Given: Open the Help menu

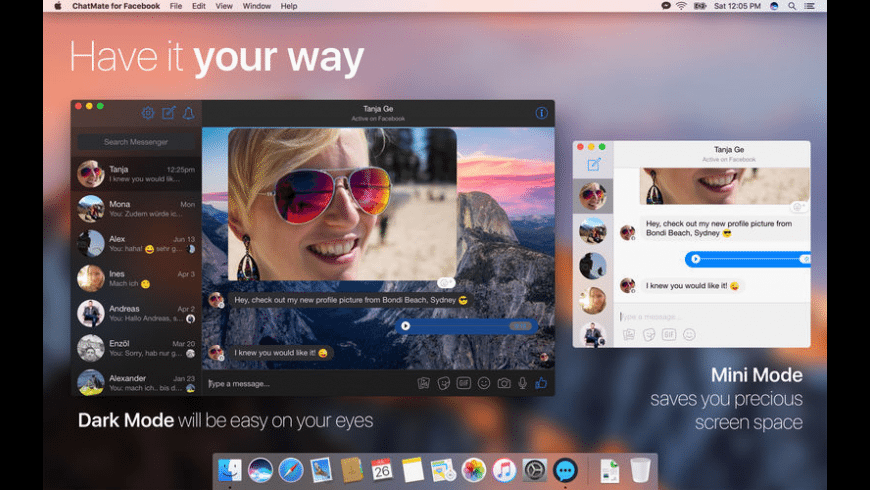Looking at the screenshot, I should click(289, 6).
